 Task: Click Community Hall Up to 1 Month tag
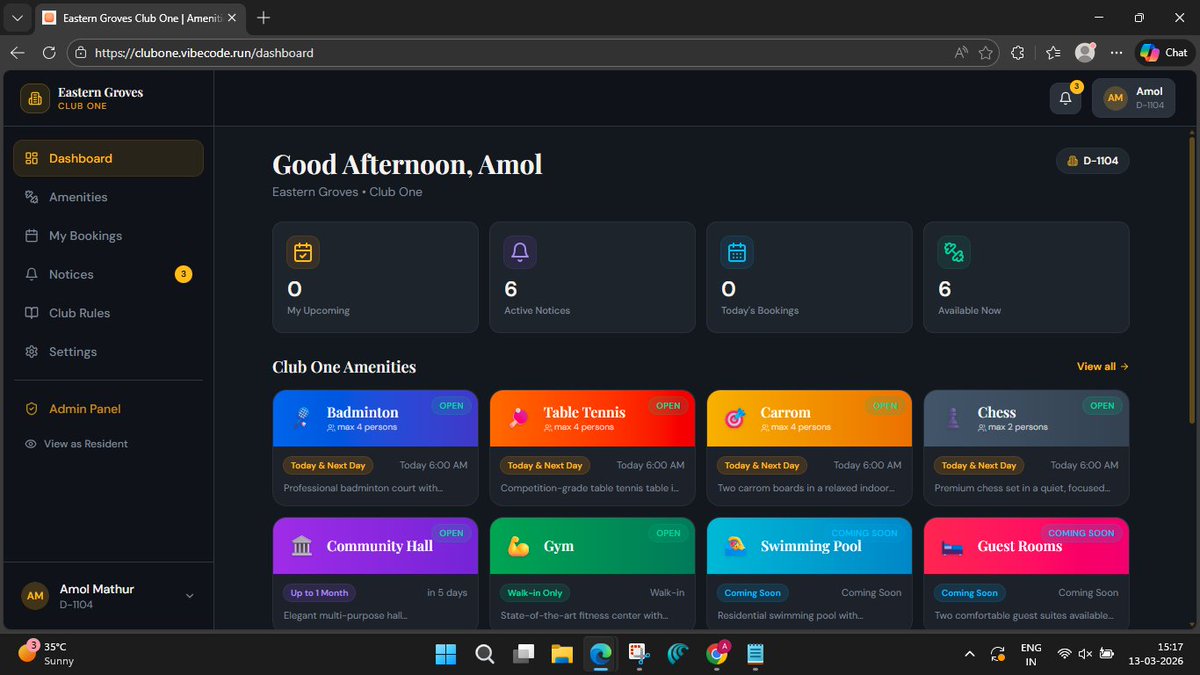pyautogui.click(x=320, y=593)
